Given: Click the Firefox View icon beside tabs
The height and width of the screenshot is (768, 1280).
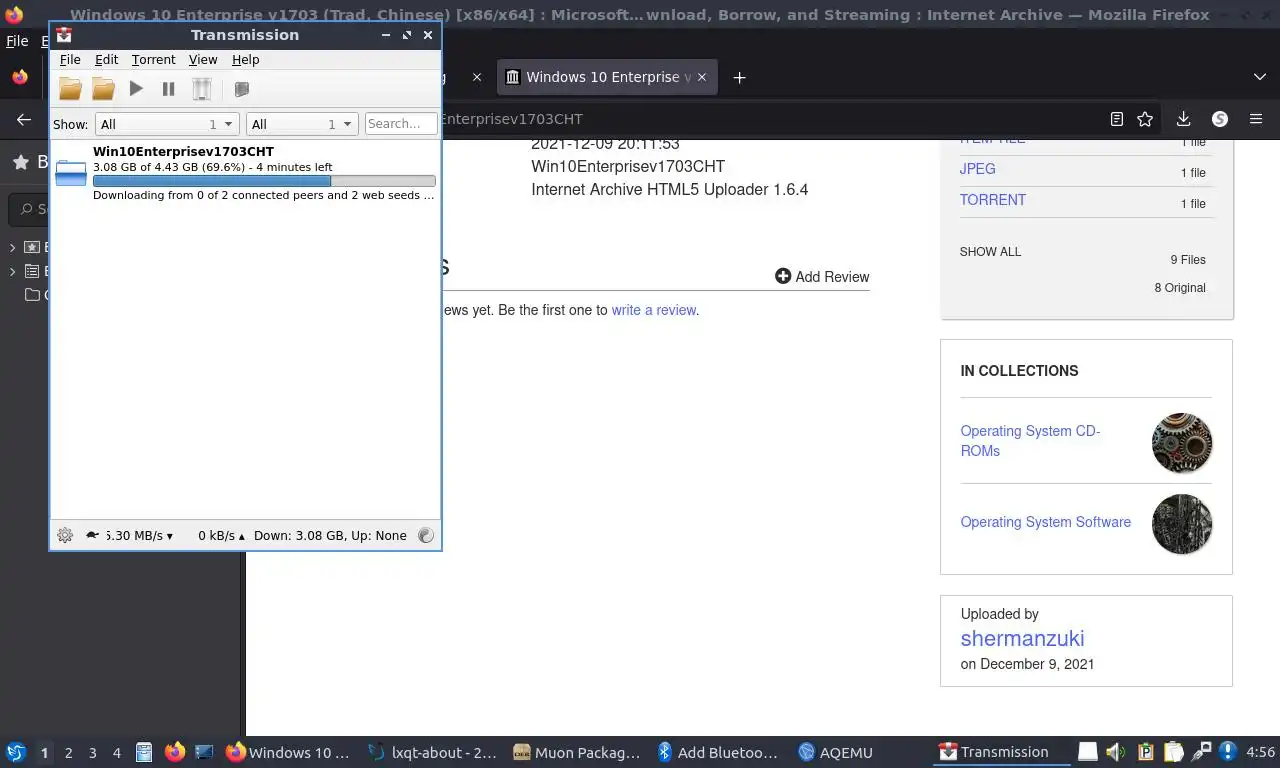Looking at the screenshot, I should [x=19, y=77].
